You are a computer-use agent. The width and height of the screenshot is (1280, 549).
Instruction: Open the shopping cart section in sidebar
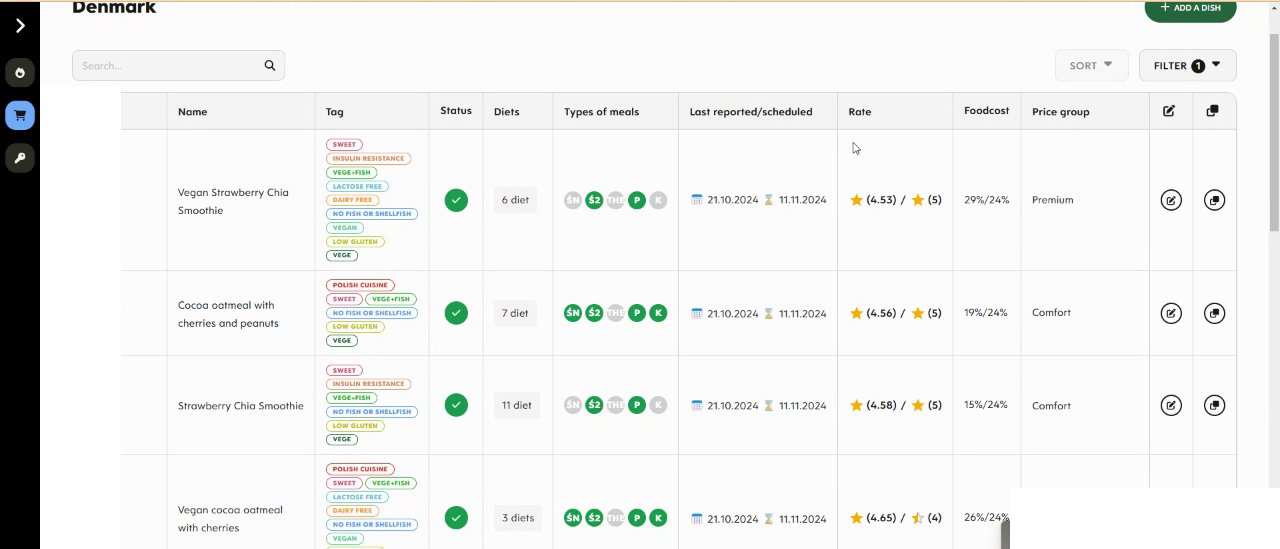point(20,116)
